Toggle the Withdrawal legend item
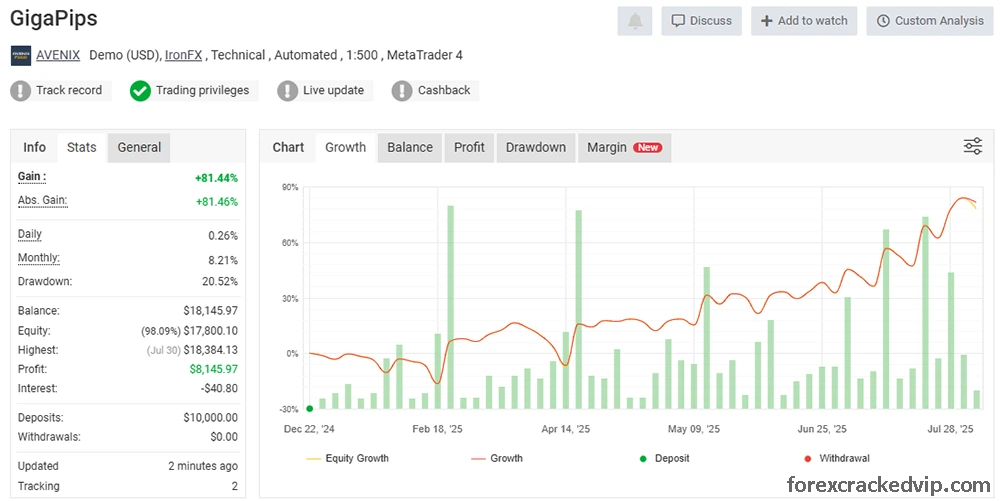 pos(837,458)
